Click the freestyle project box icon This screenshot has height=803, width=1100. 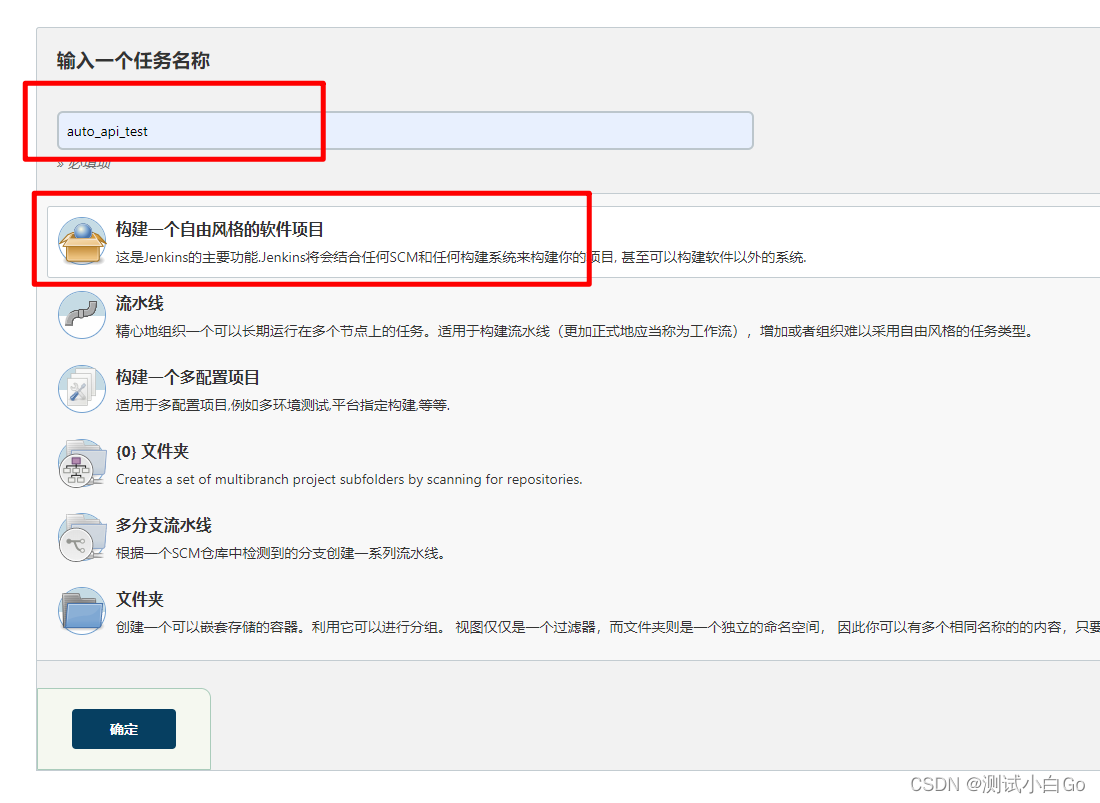click(82, 241)
